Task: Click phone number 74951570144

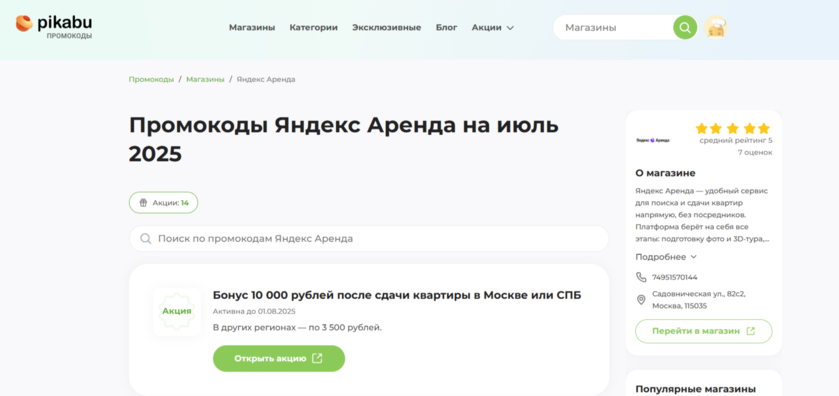Action: 675,277
